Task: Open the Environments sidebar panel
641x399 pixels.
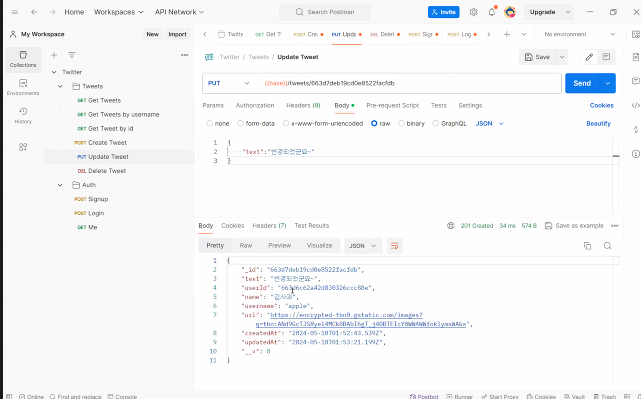Action: point(23,87)
